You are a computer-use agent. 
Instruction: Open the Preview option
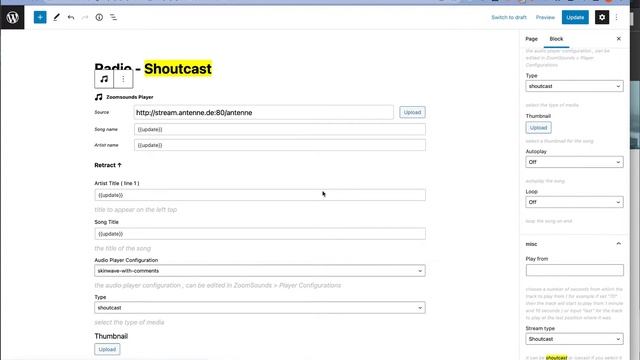(x=545, y=17)
